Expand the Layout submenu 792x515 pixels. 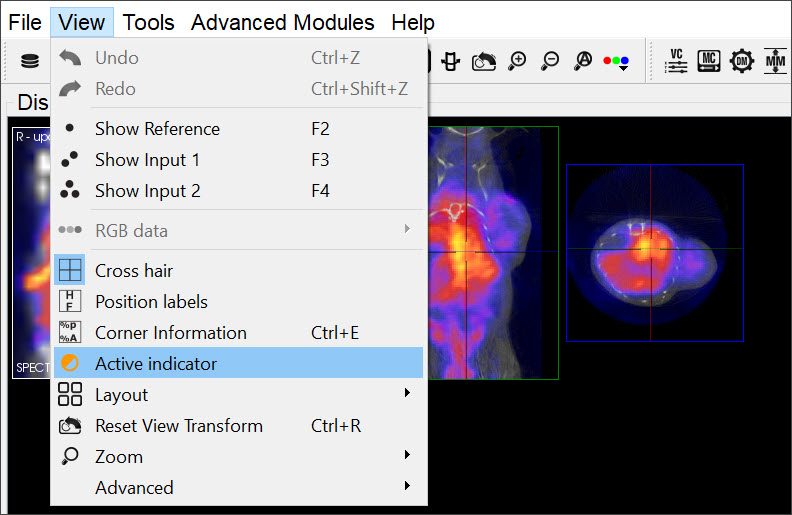click(121, 395)
